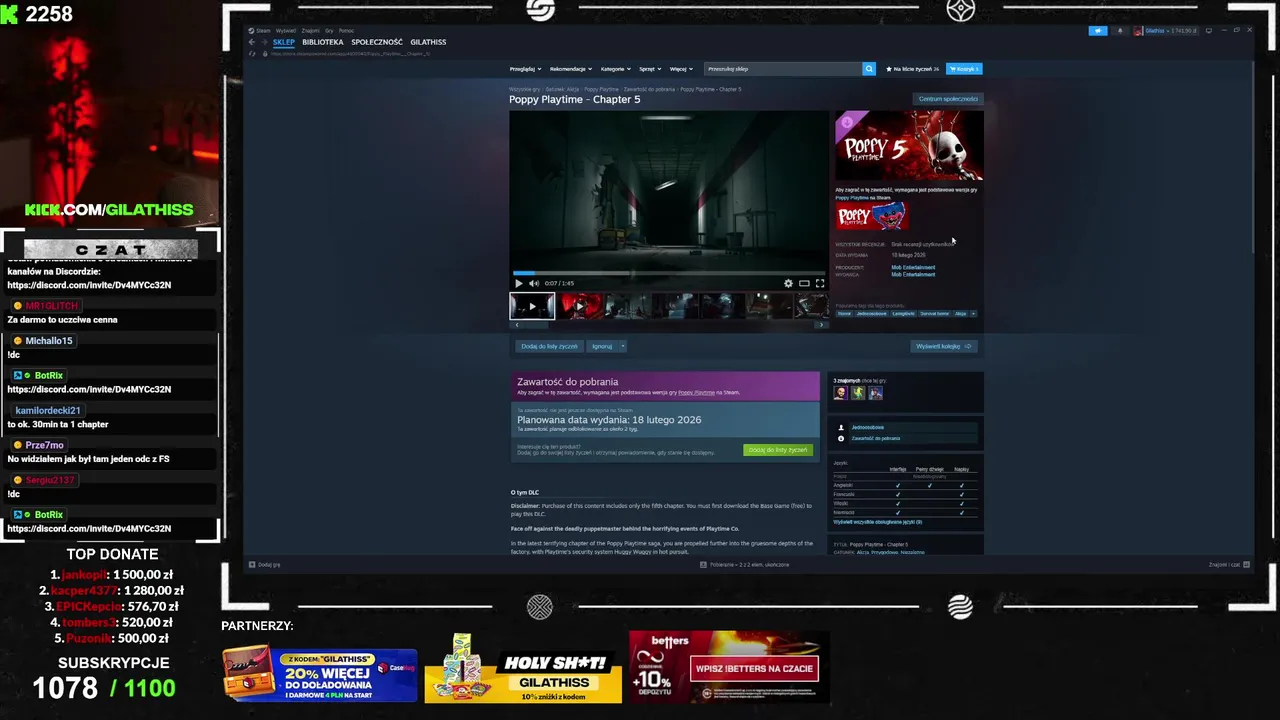1280x720 pixels.
Task: Open the Znajomi menu in title bar
Action: [310, 31]
